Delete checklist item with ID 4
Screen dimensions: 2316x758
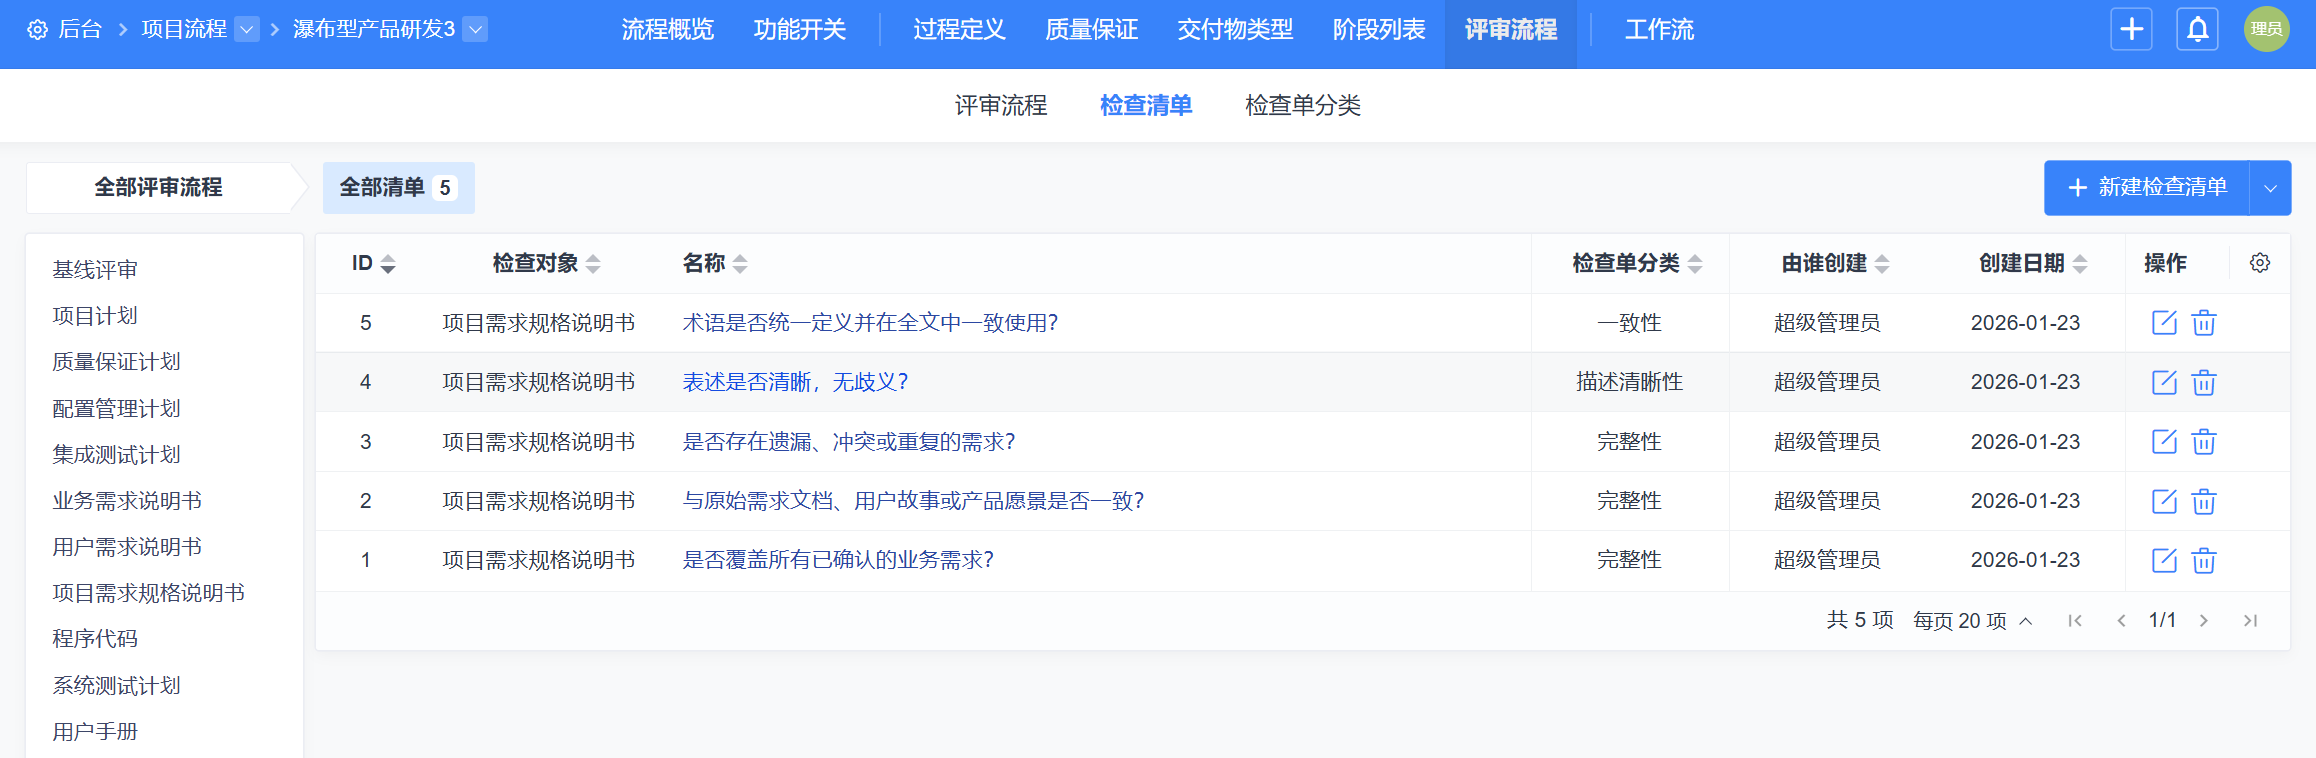pos(2204,383)
